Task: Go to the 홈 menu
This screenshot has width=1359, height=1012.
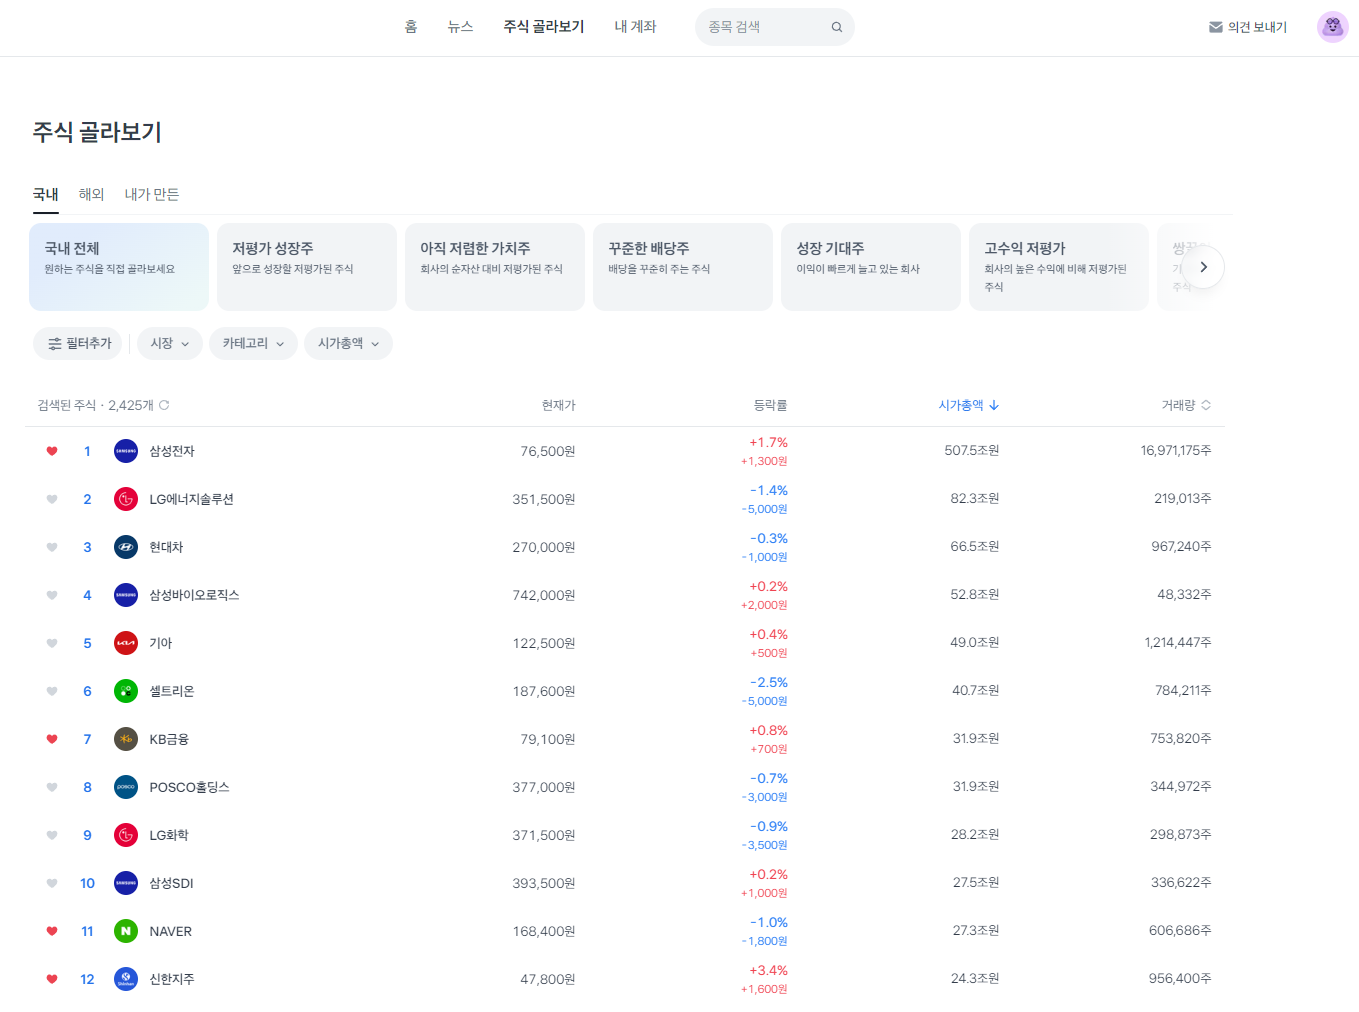Action: [x=410, y=27]
